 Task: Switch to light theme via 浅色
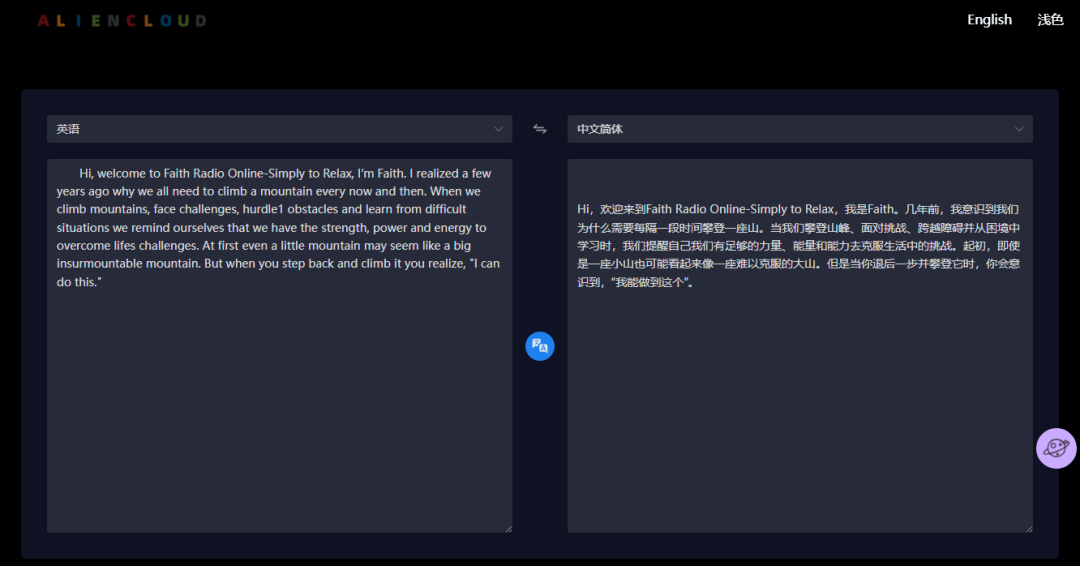click(1050, 20)
